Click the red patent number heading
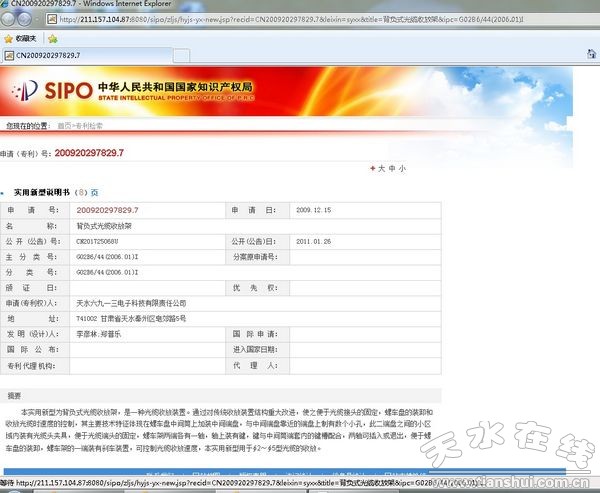This screenshot has height=493, width=600. point(88,152)
